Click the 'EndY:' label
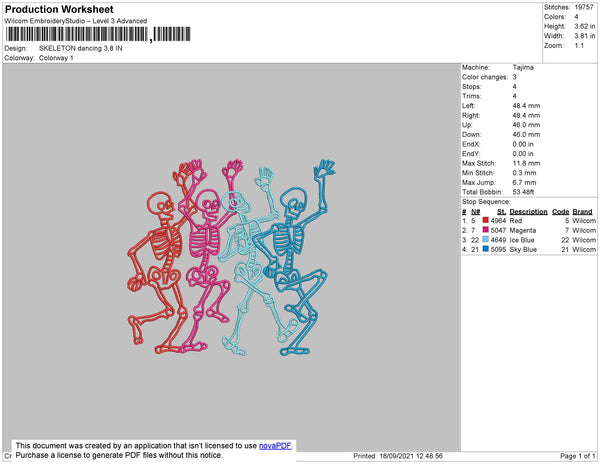The image size is (600, 464). click(471, 154)
